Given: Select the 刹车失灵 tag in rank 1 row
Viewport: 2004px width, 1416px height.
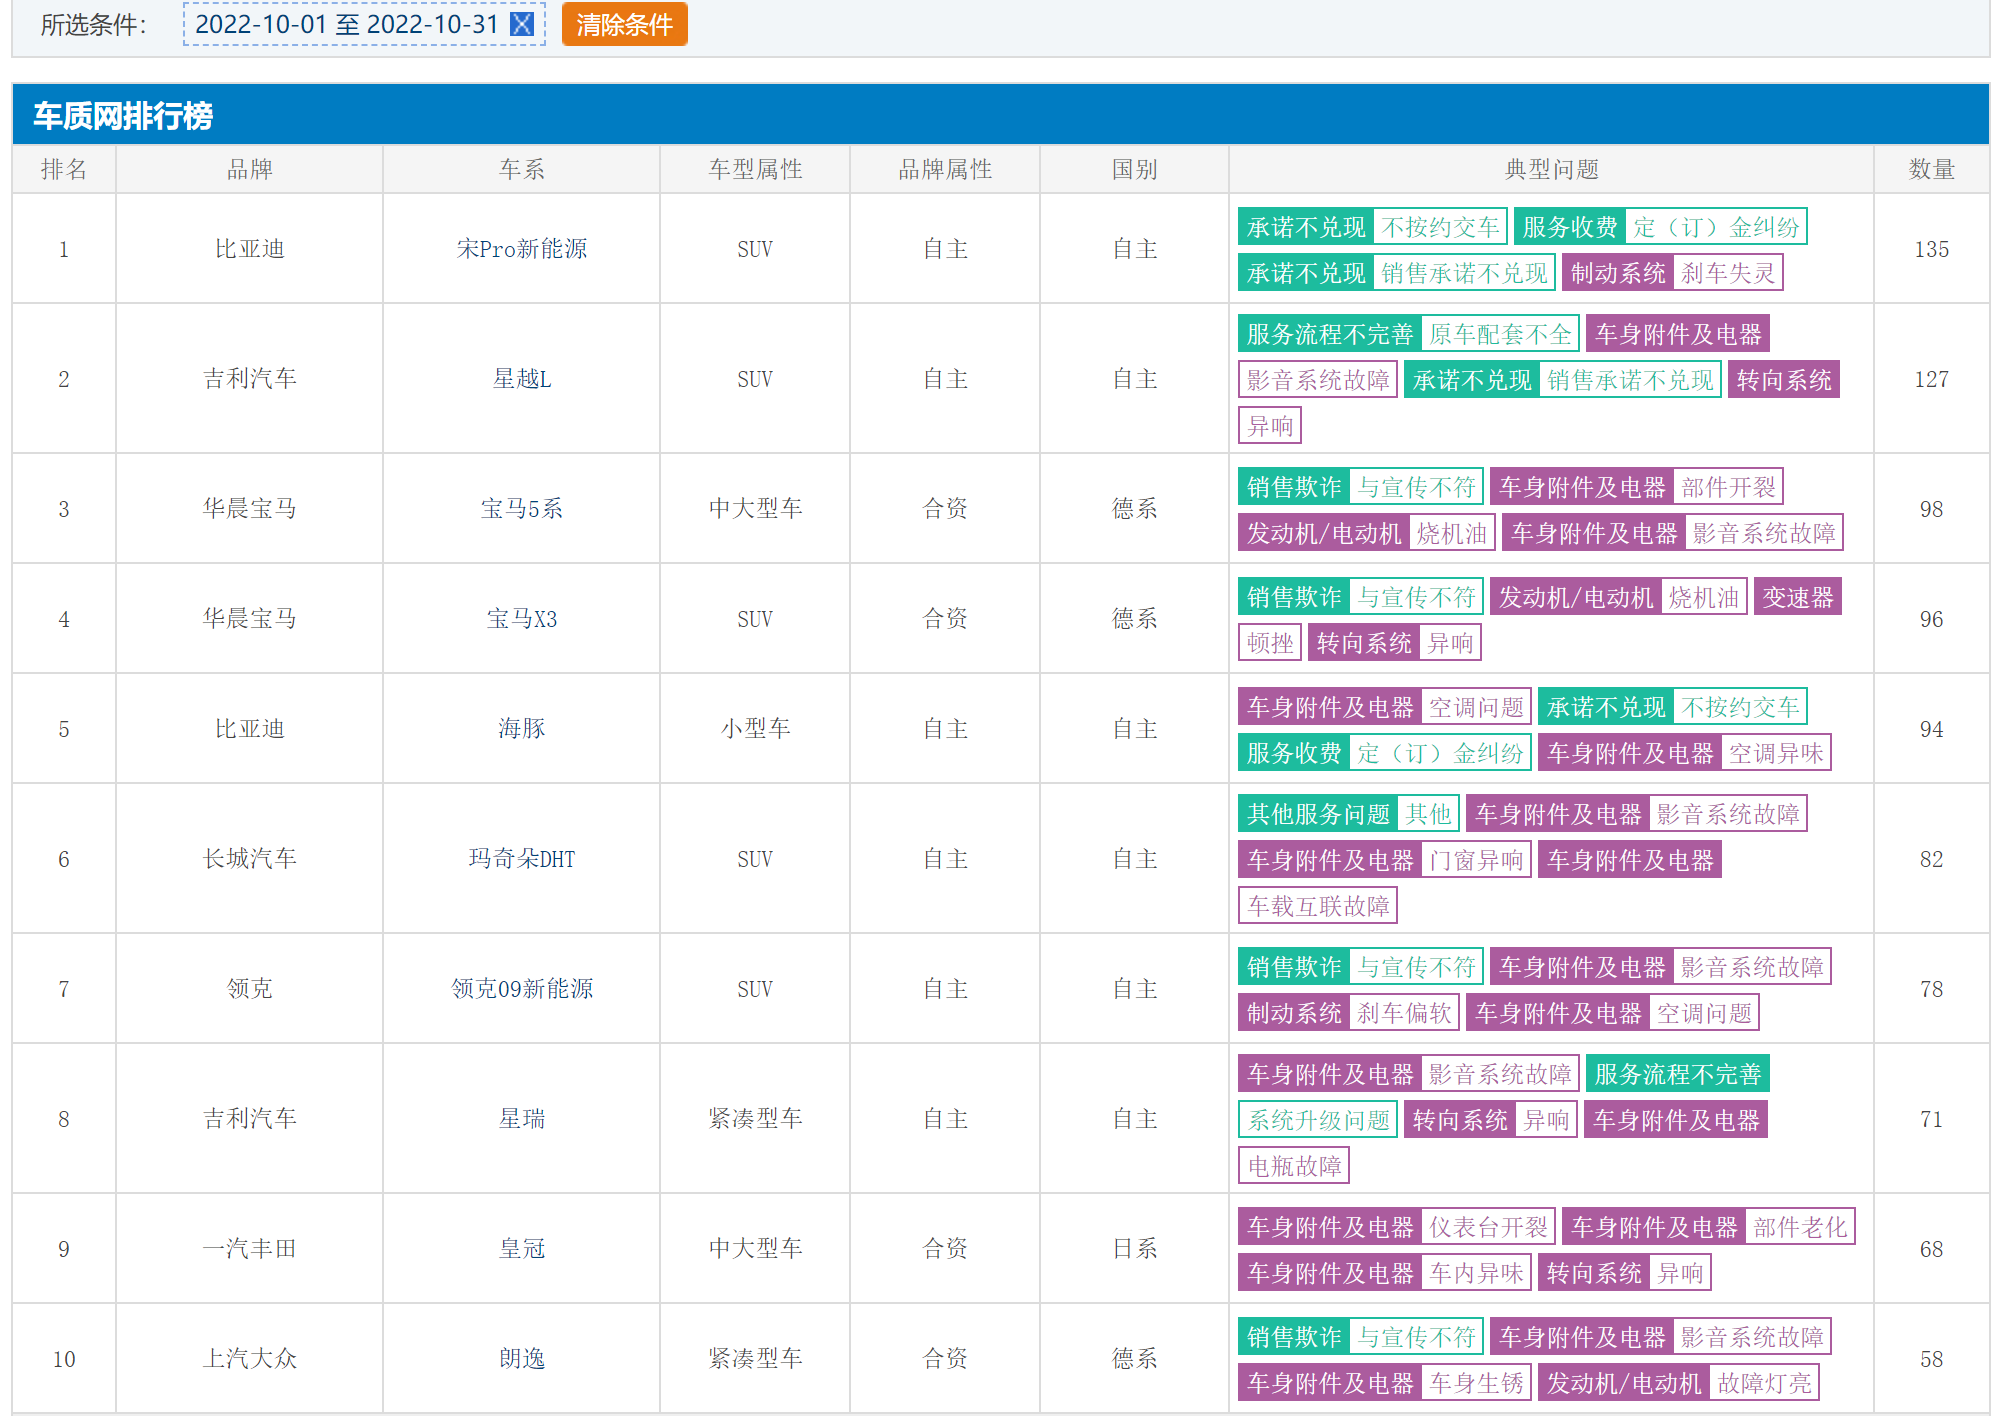Looking at the screenshot, I should [1727, 273].
